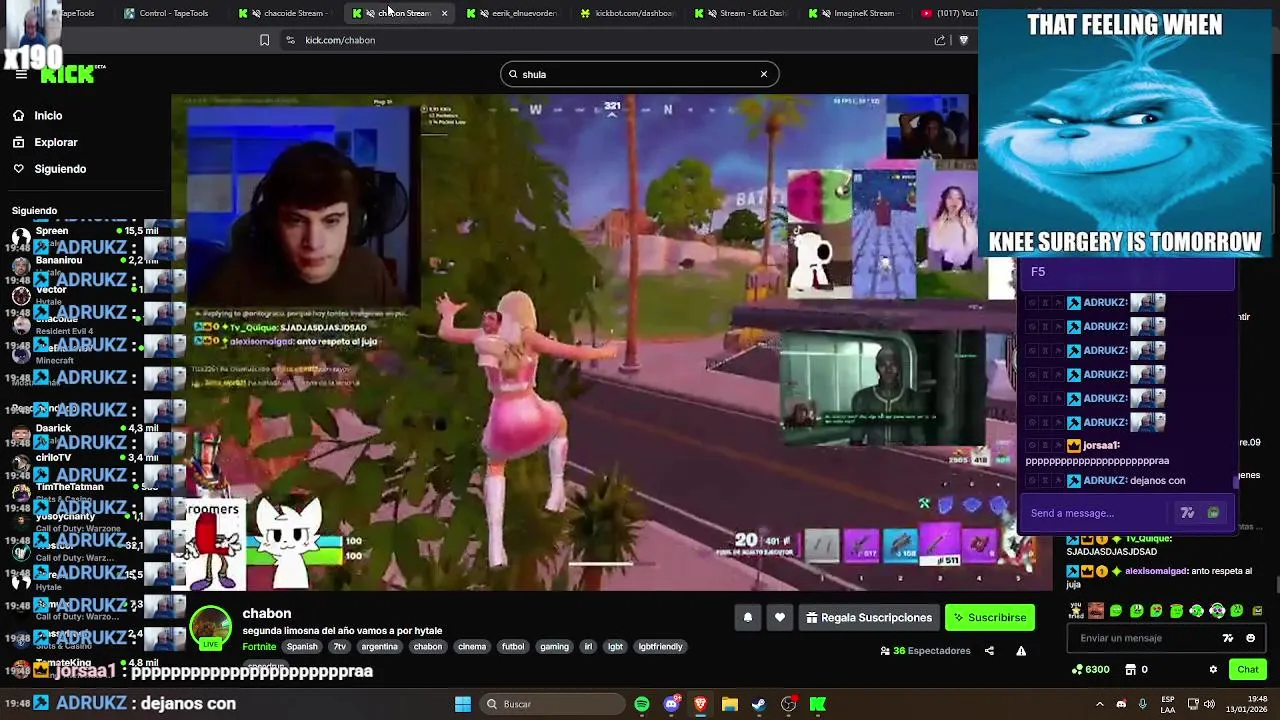The width and height of the screenshot is (1280, 720).
Task: Click the Kick logo
Action: (68, 74)
